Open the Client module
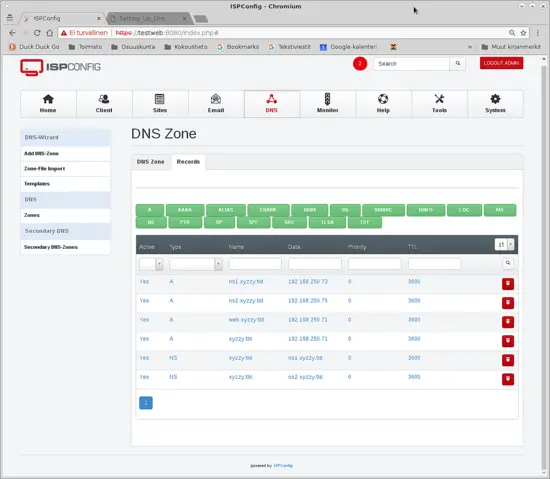 click(x=104, y=103)
